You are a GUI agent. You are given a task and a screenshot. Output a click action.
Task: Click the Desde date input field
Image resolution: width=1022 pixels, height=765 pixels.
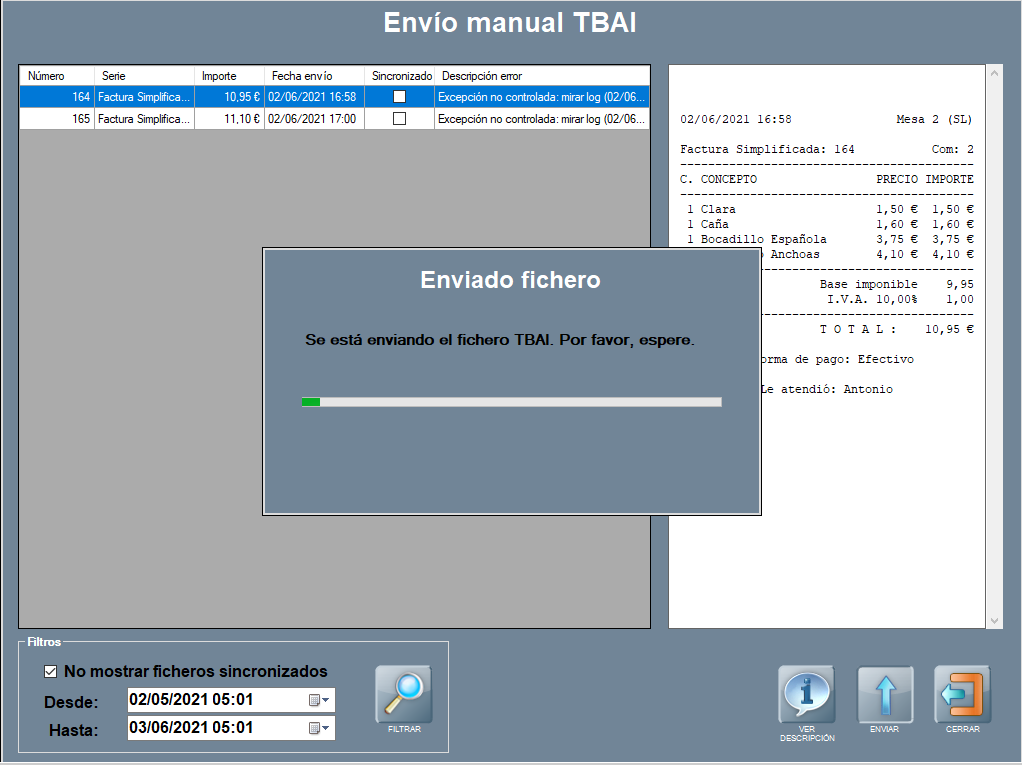pyautogui.click(x=215, y=700)
